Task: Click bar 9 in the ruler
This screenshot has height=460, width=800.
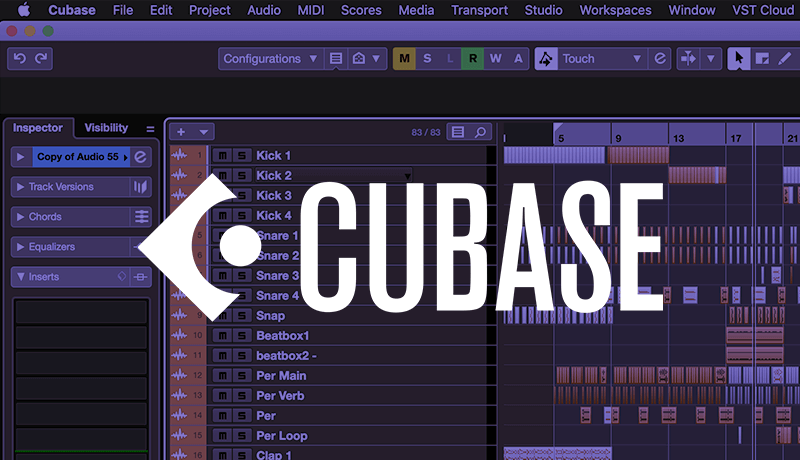Action: point(618,138)
